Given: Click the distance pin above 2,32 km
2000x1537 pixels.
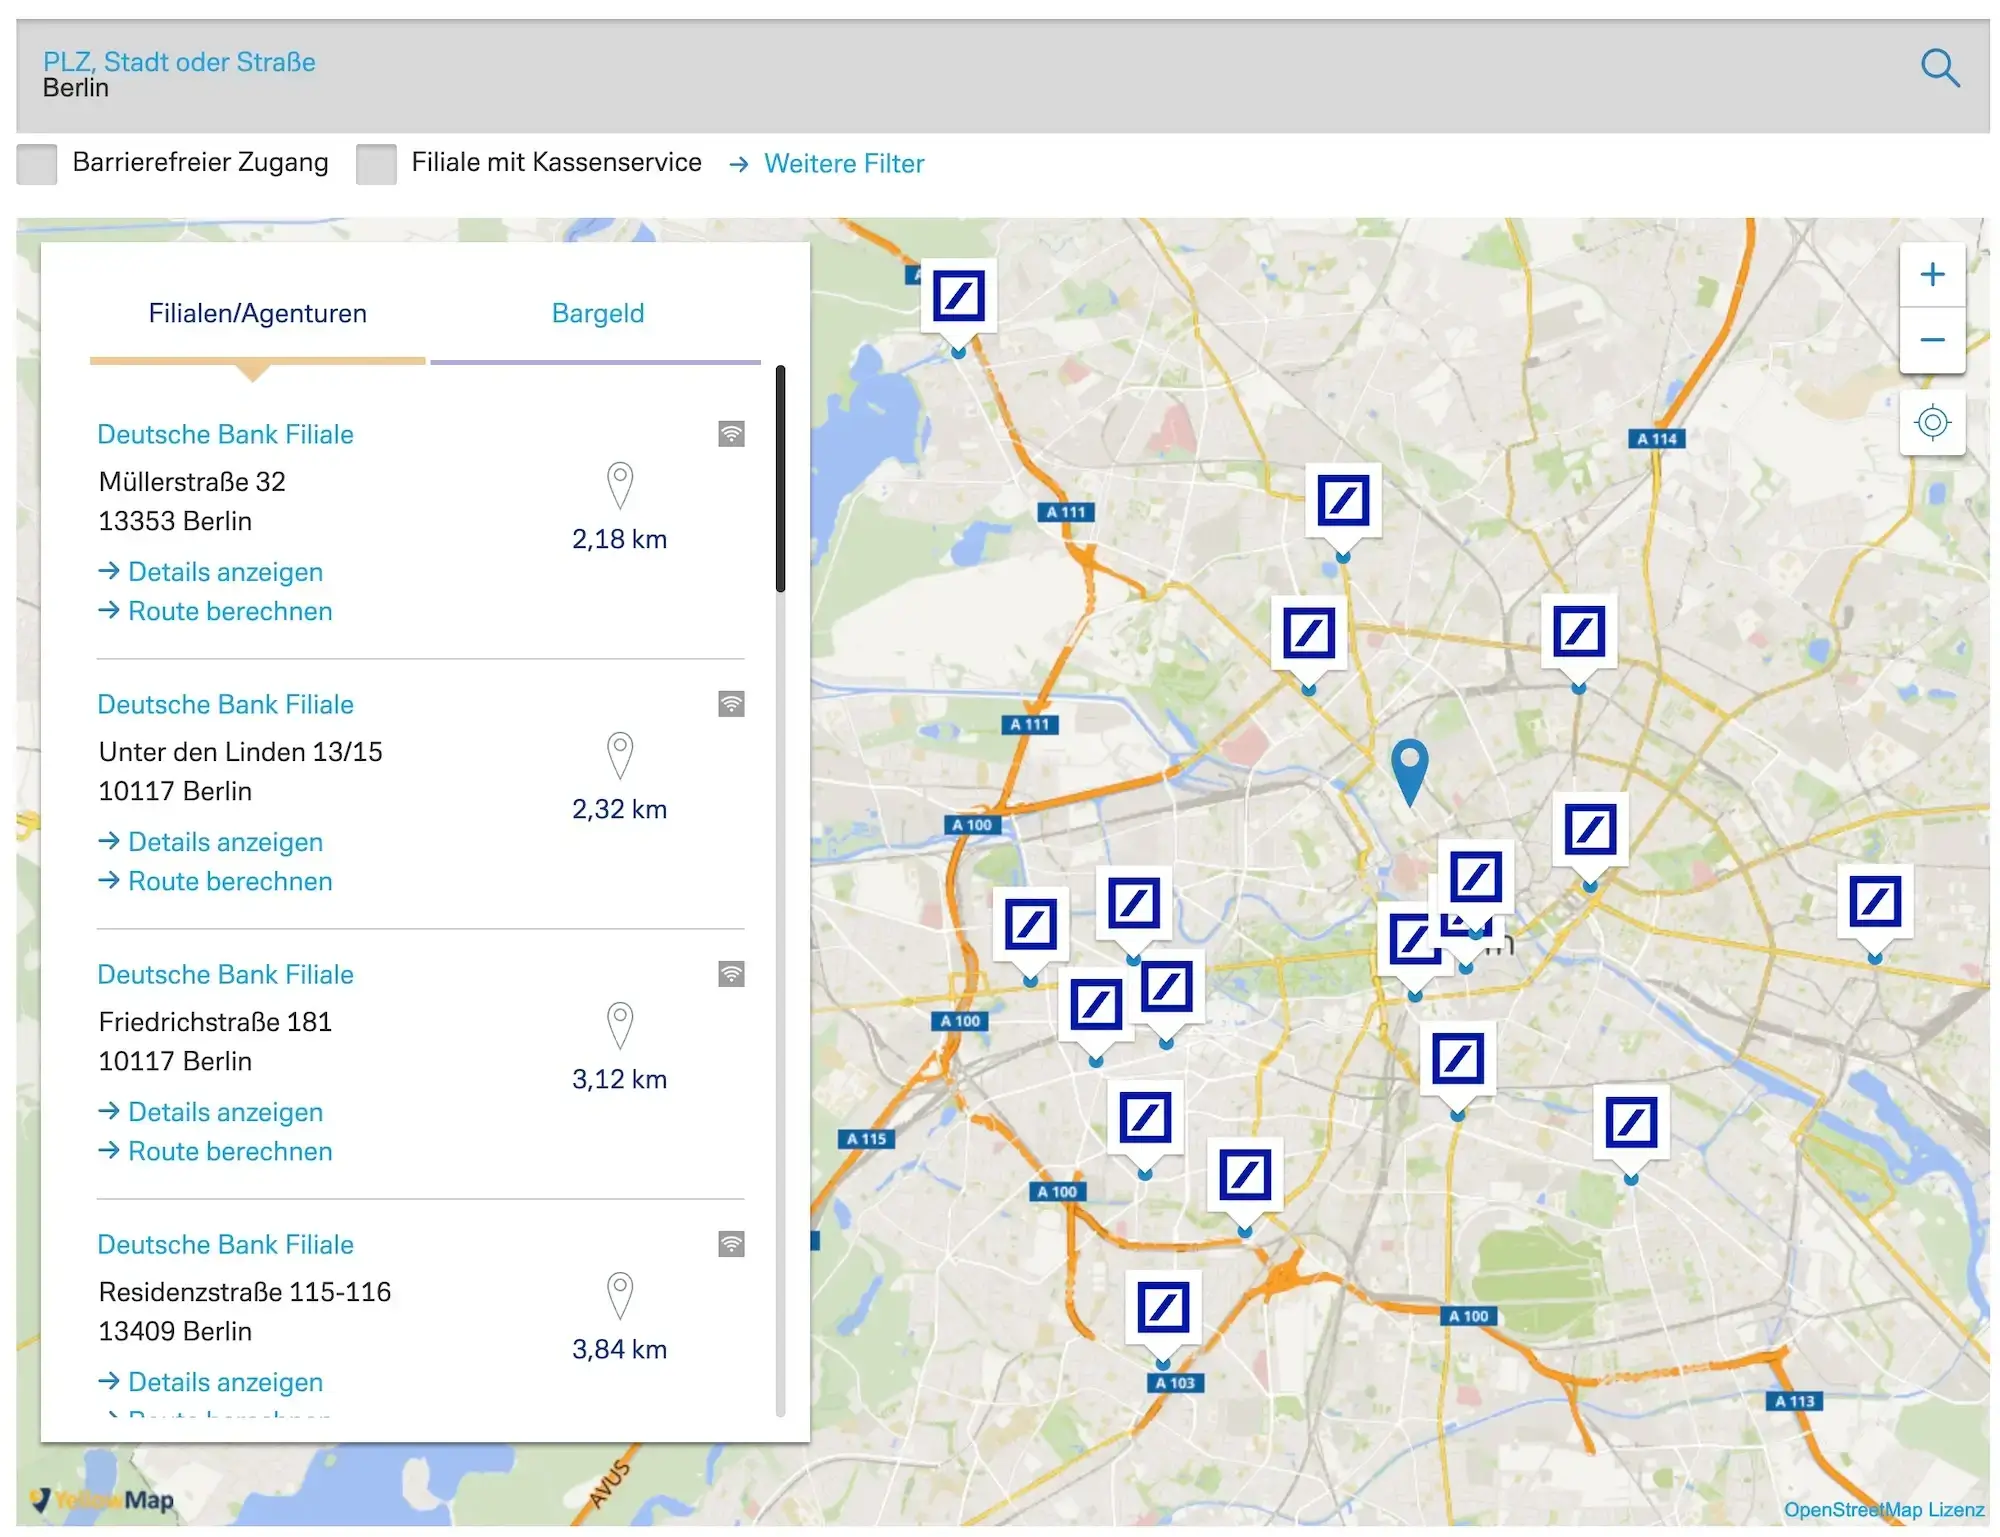Looking at the screenshot, I should click(620, 755).
